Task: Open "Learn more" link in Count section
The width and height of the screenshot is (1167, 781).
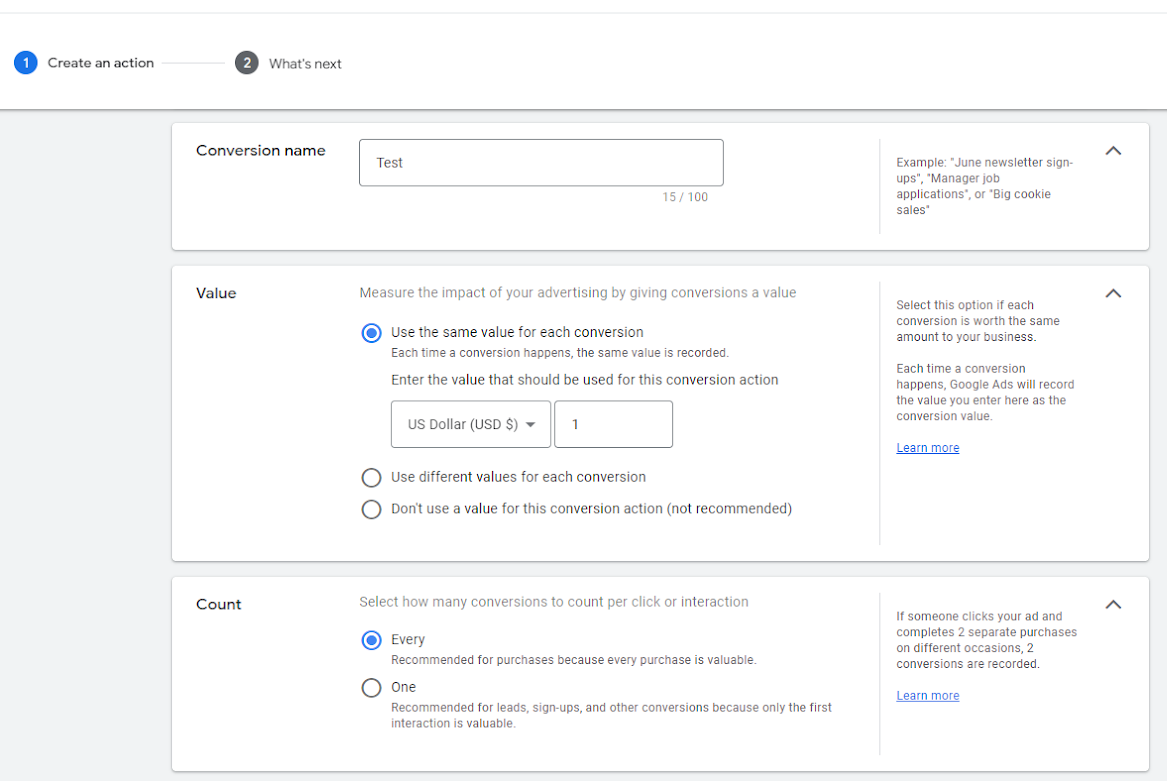Action: click(927, 696)
